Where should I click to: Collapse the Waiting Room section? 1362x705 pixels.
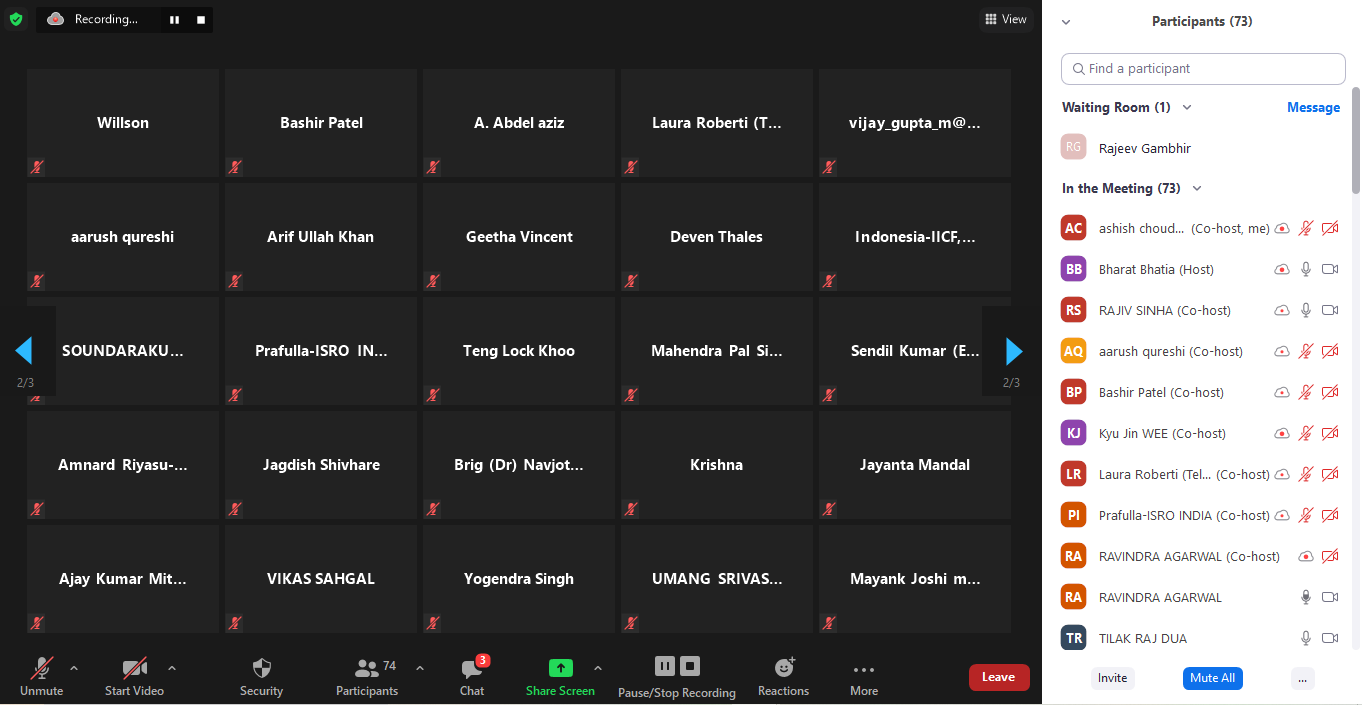coord(1187,108)
